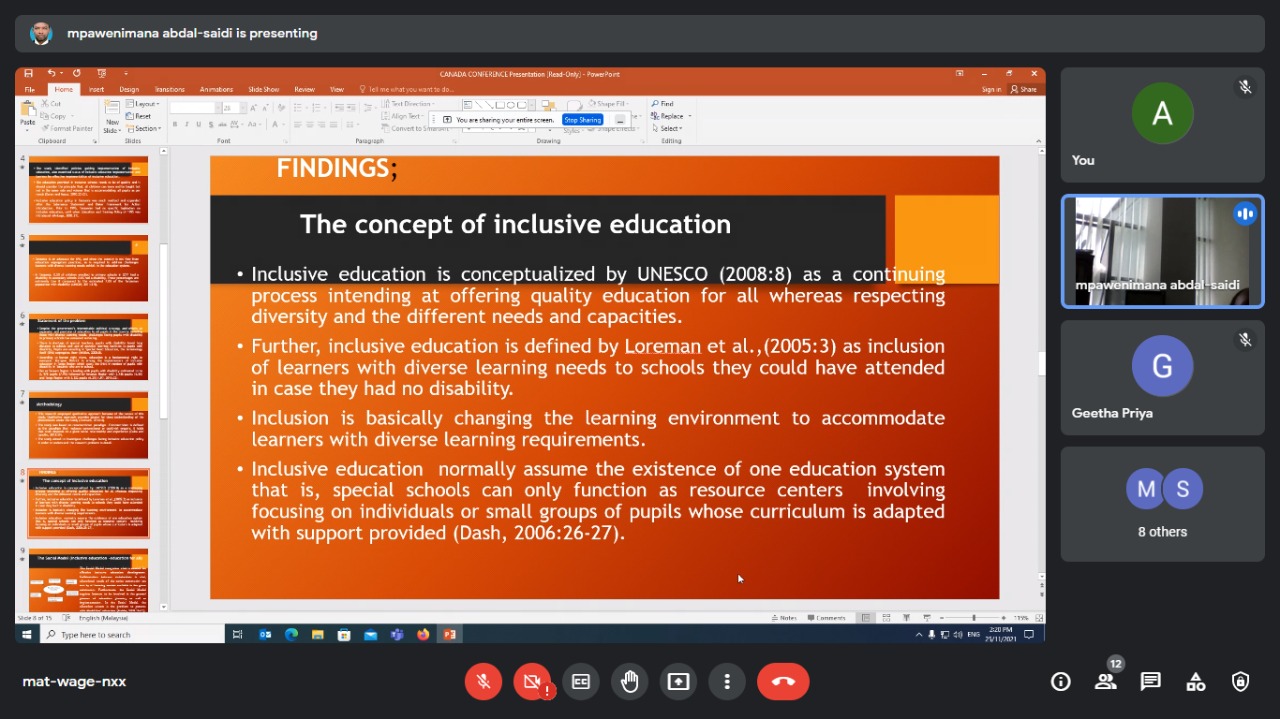This screenshot has height=719, width=1280.
Task: Toggle Underline formatting in the ribbon
Action: point(199,125)
